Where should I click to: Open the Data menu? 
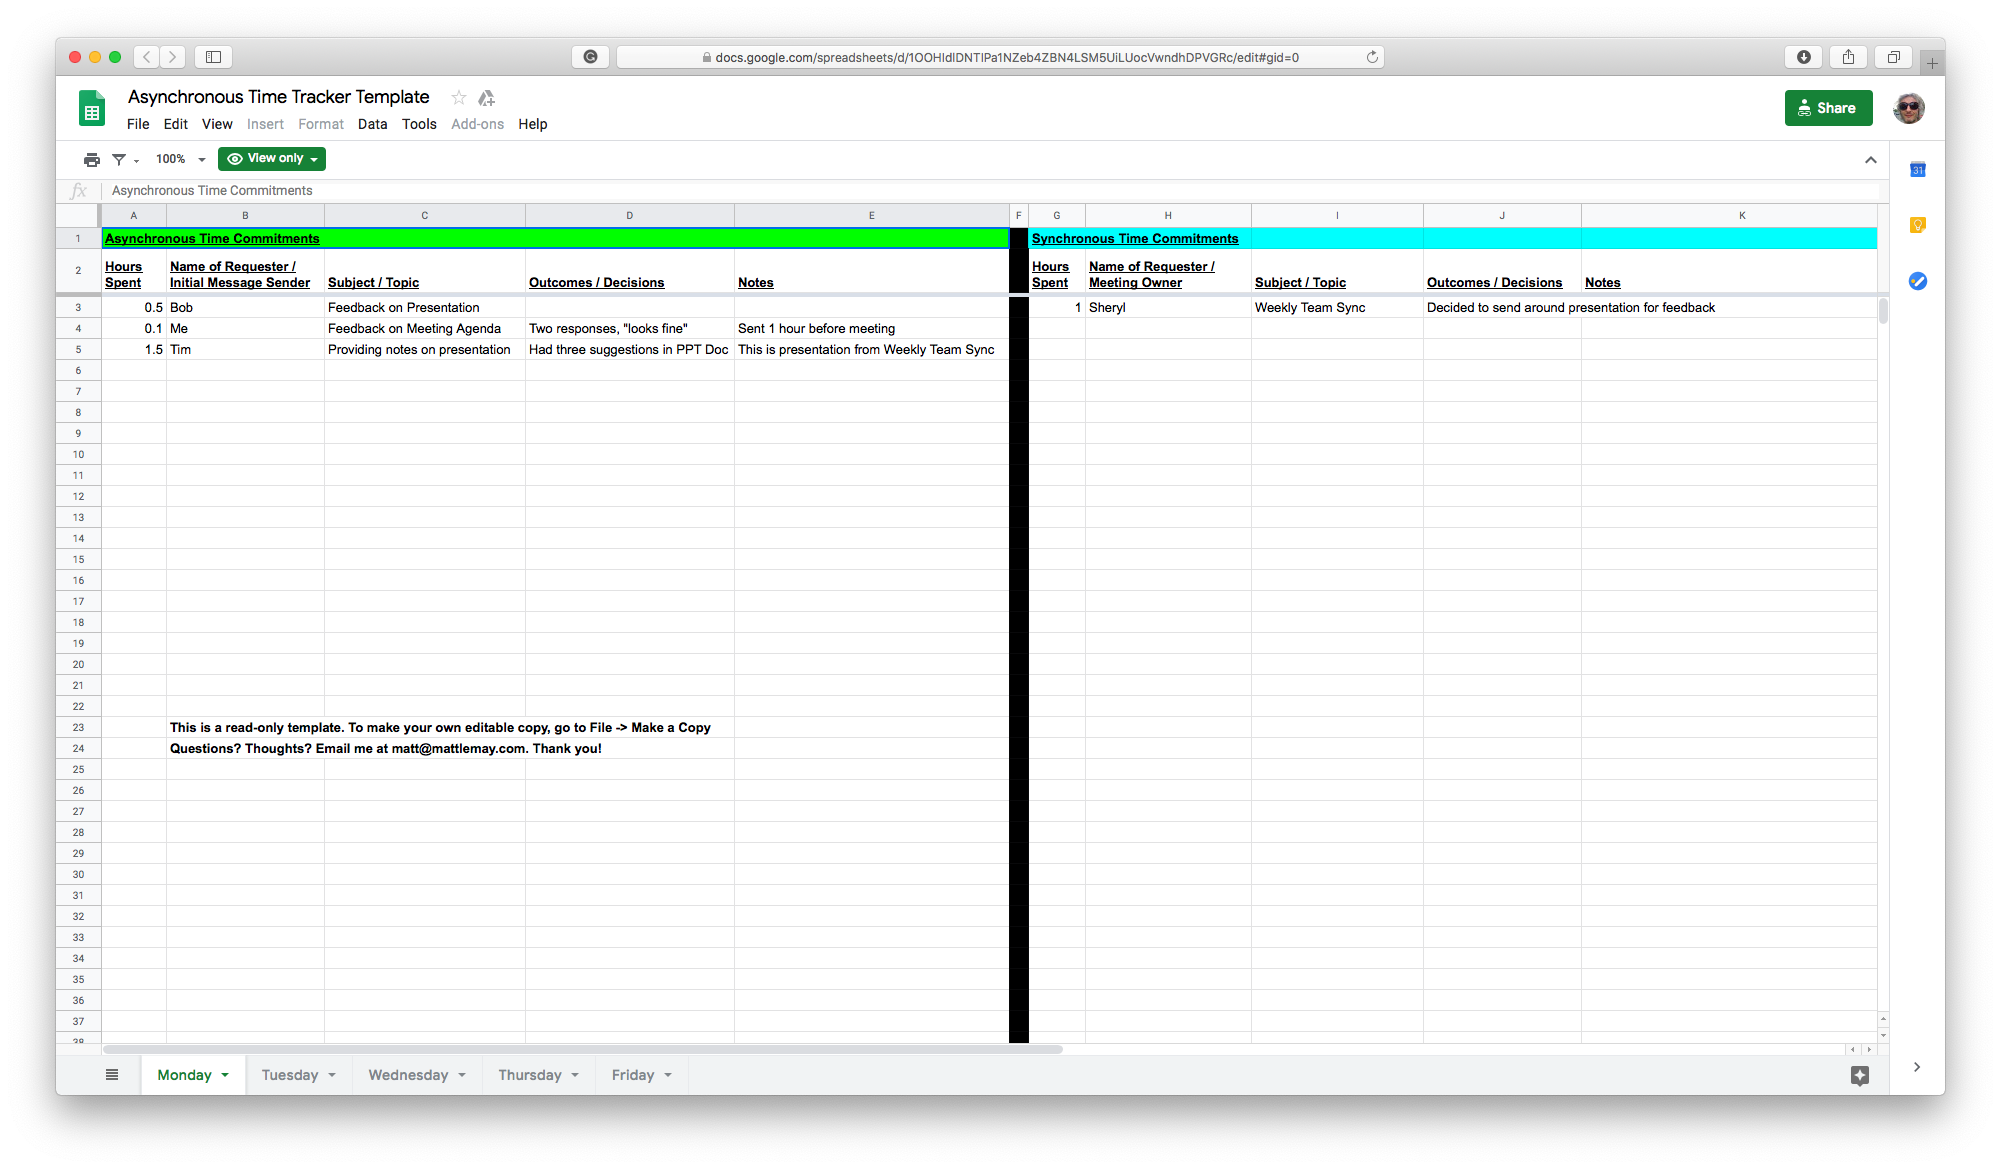(x=372, y=124)
